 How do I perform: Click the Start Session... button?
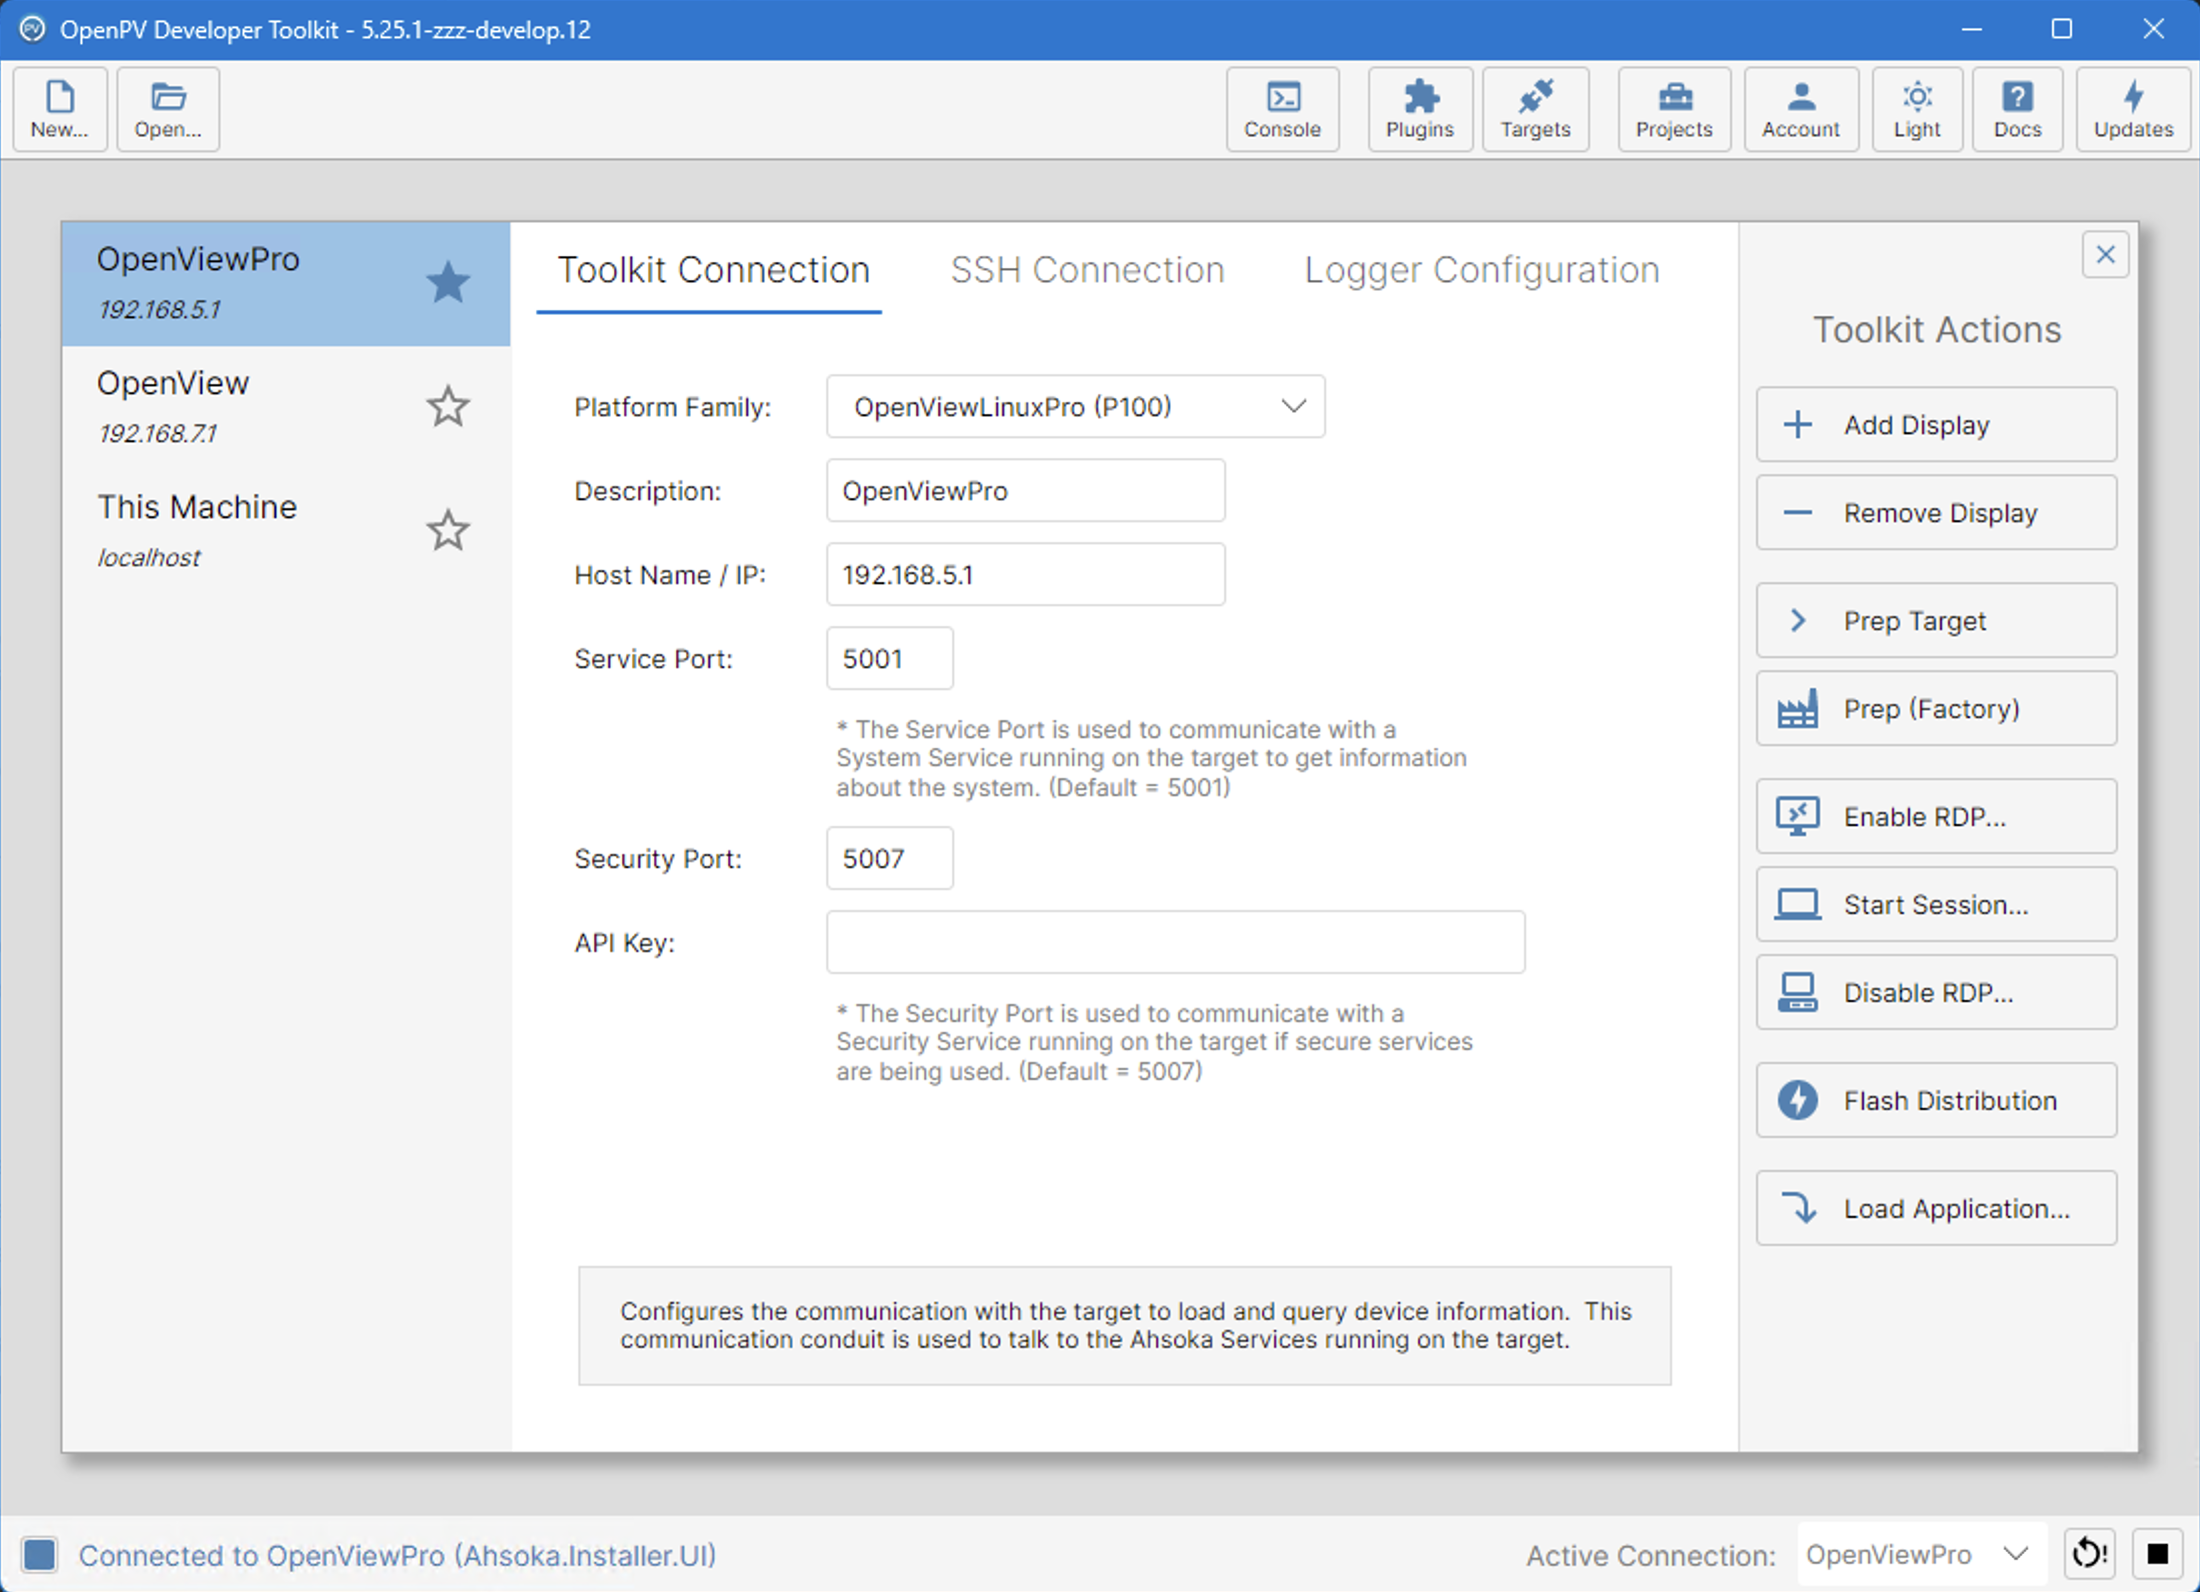pos(1936,905)
